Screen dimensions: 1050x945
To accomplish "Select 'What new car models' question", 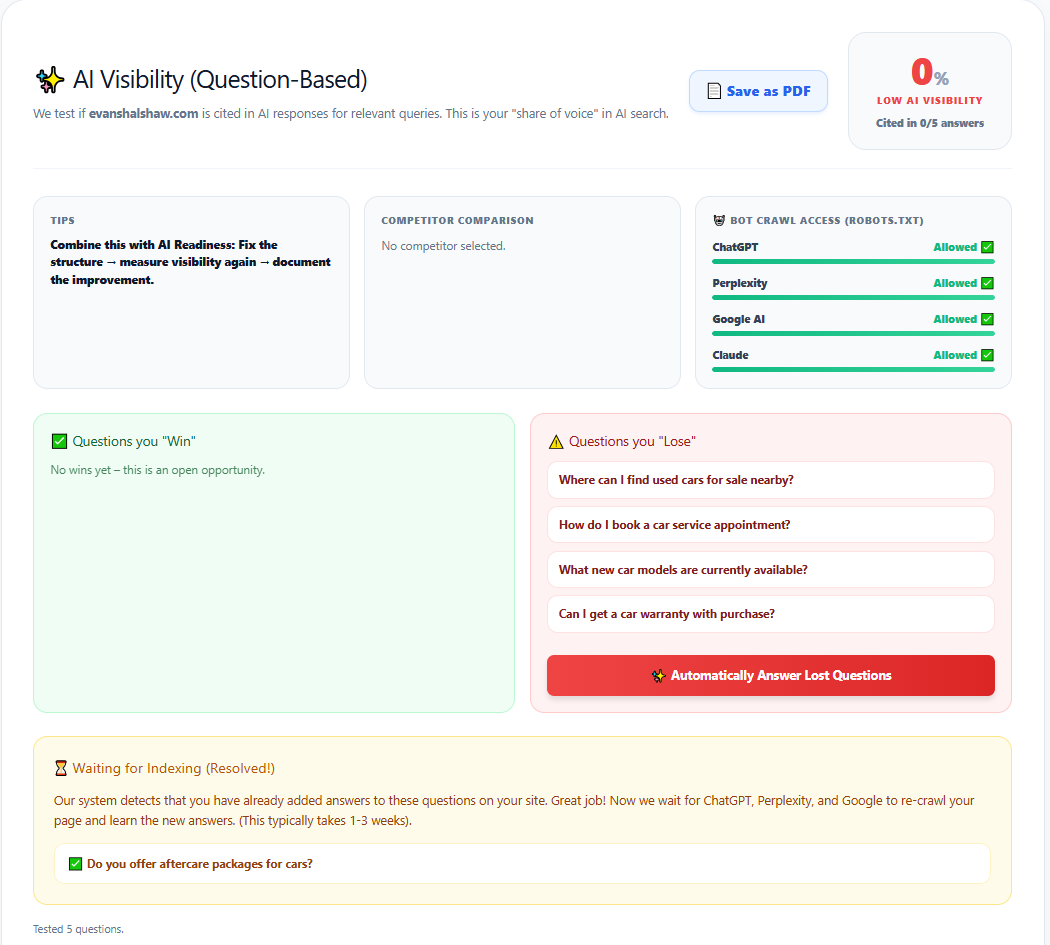I will pyautogui.click(x=771, y=570).
